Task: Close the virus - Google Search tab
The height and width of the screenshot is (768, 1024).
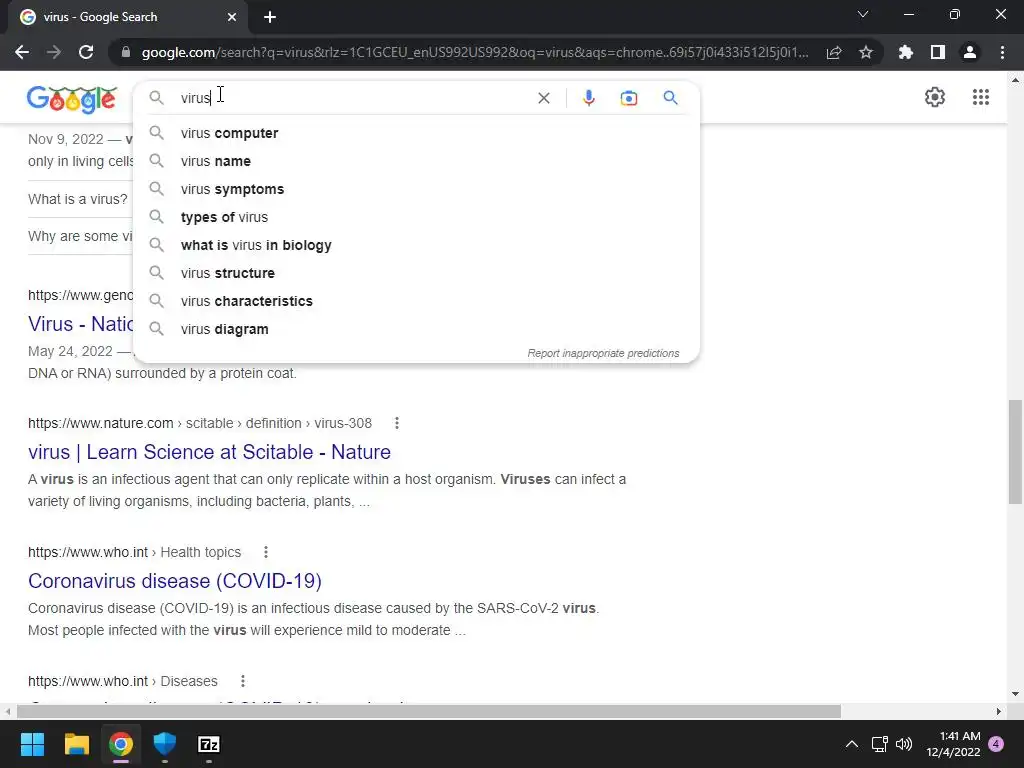Action: 232,17
